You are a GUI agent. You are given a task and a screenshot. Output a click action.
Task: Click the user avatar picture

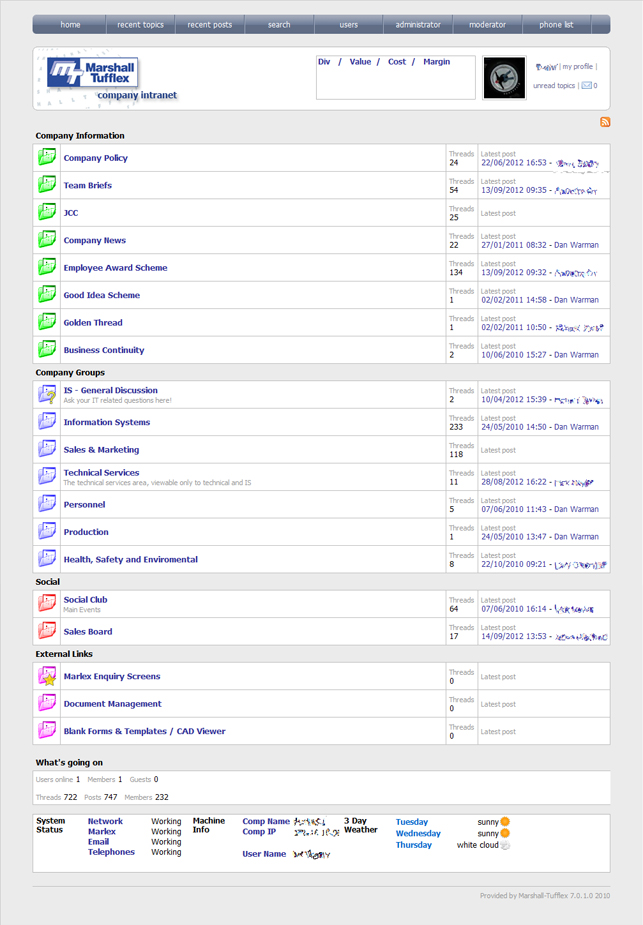[504, 78]
